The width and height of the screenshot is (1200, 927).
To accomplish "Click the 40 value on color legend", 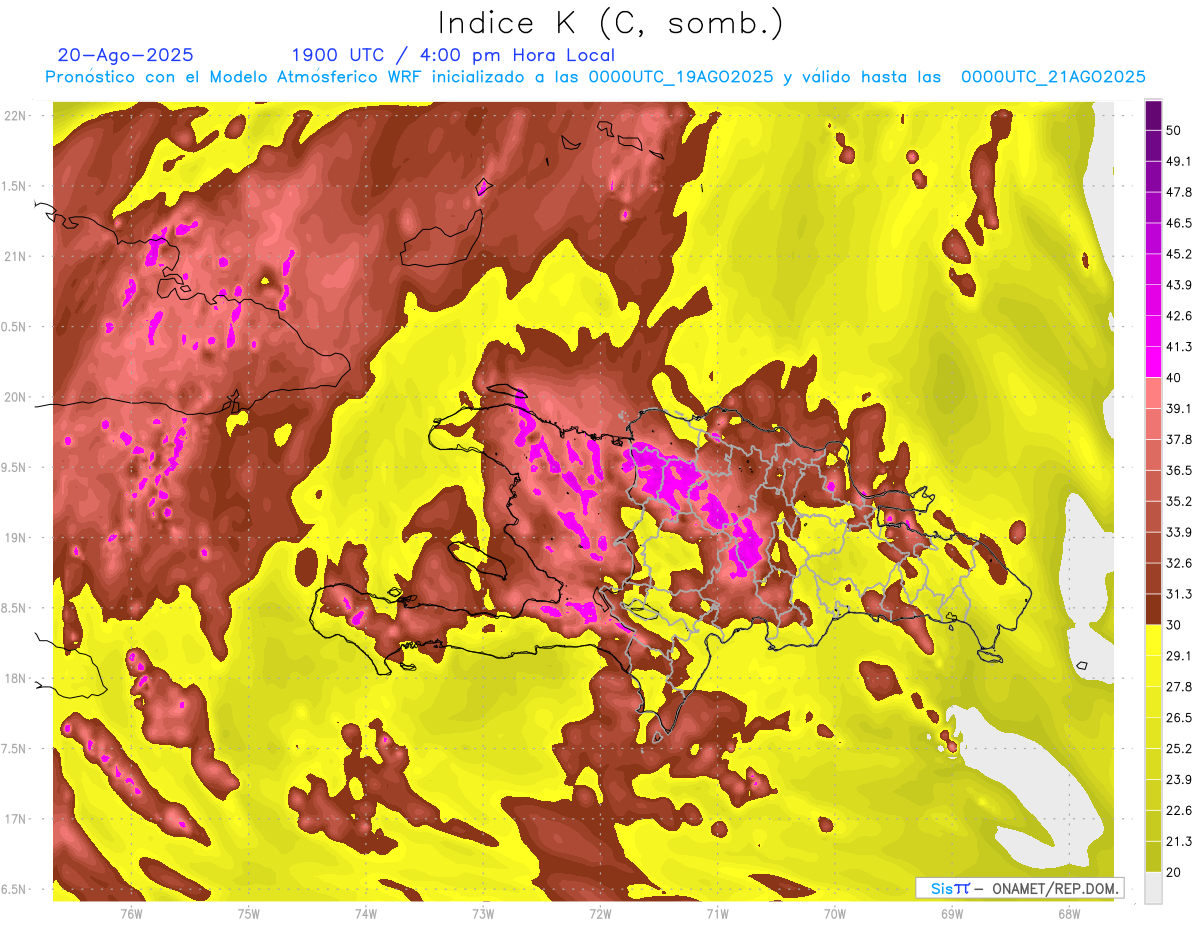I will click(x=1175, y=378).
